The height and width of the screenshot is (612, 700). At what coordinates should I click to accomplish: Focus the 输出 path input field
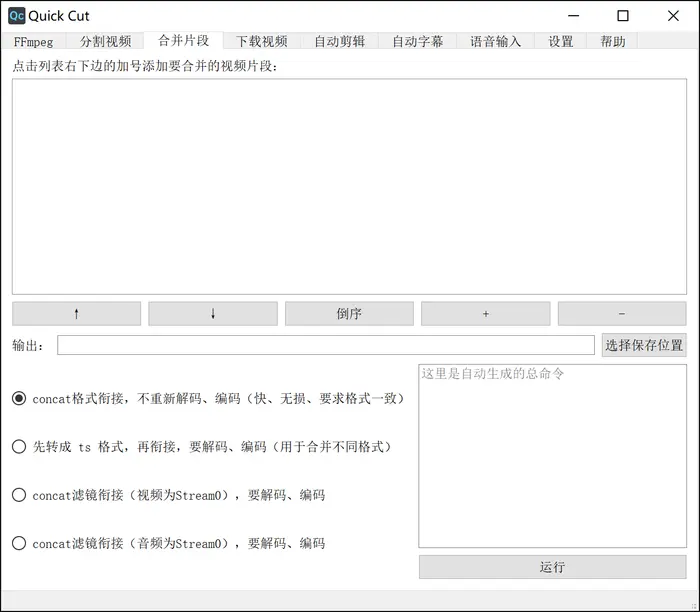coord(326,345)
